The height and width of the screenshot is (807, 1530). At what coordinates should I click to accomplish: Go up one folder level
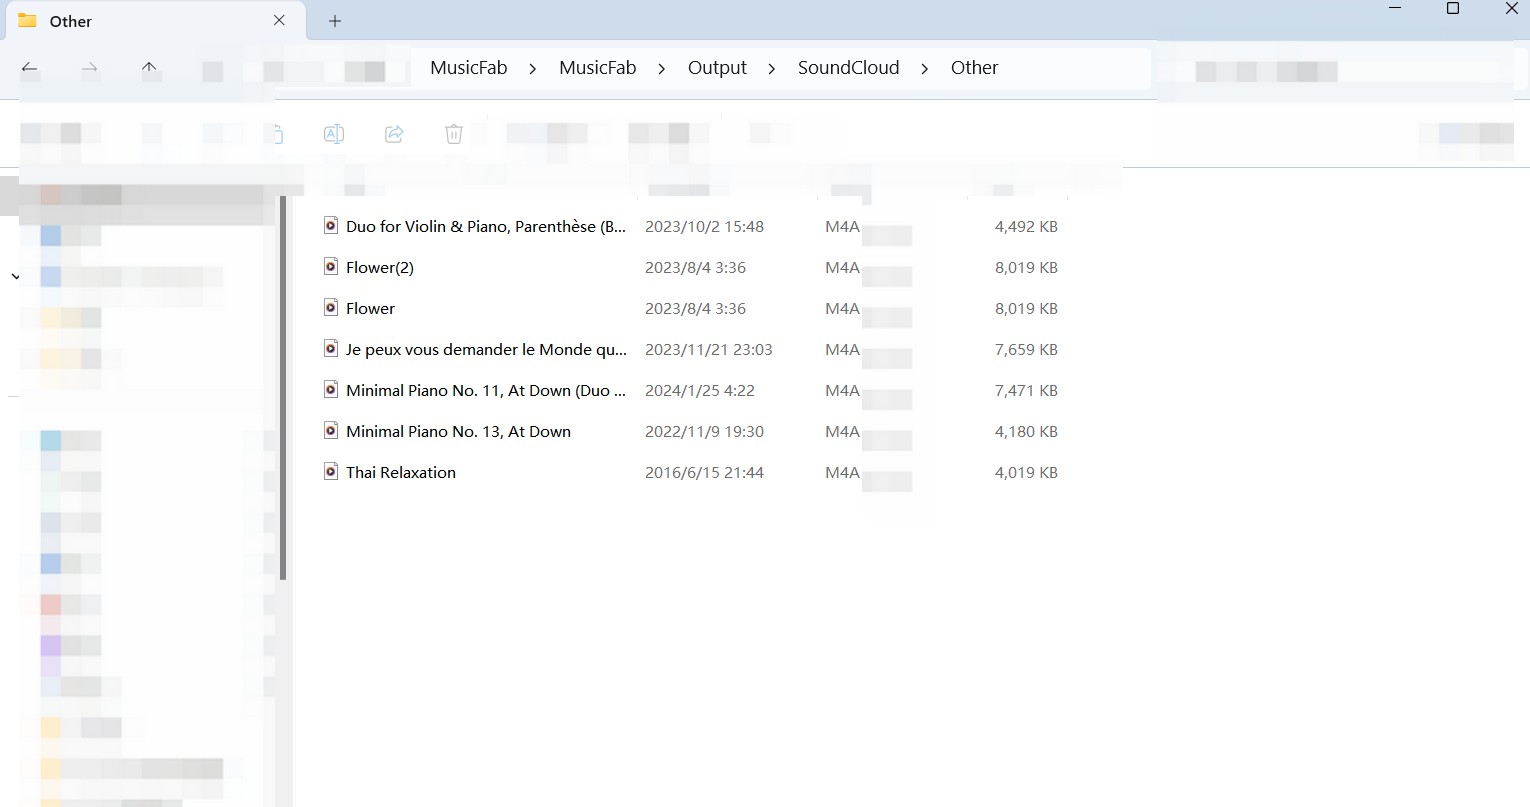tap(149, 68)
